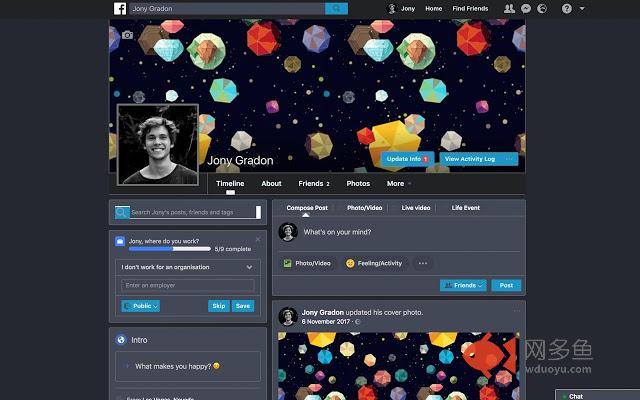
Task: Click the '5/9 complete' text
Action: click(x=233, y=249)
